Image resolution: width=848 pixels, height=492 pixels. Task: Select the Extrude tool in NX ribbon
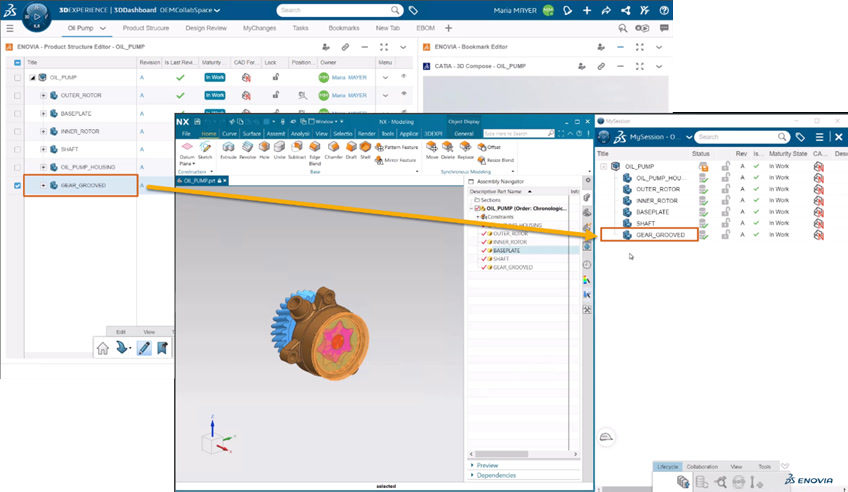coord(228,150)
